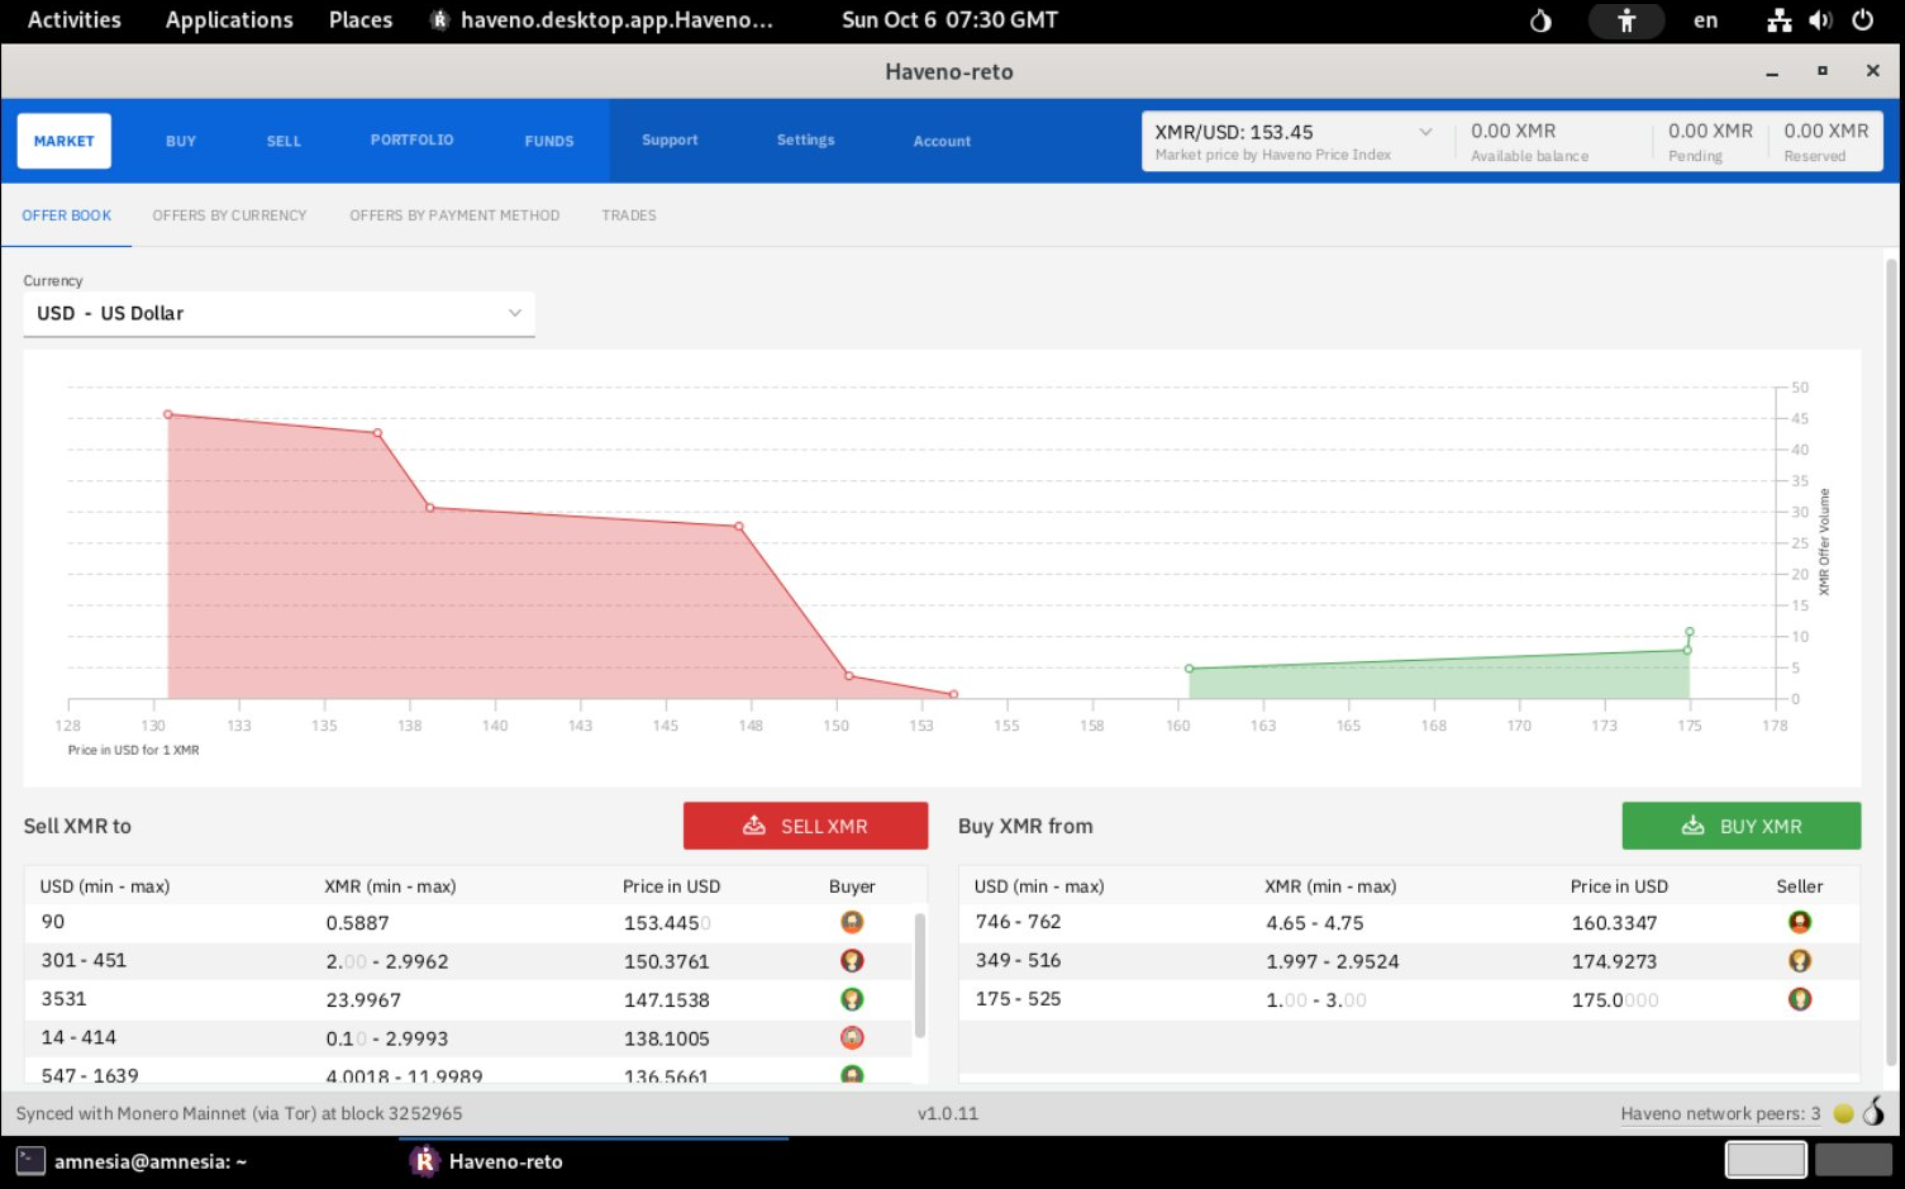The image size is (1905, 1189).
Task: Select the sell offer row 14 - 414
Action: coord(468,1038)
